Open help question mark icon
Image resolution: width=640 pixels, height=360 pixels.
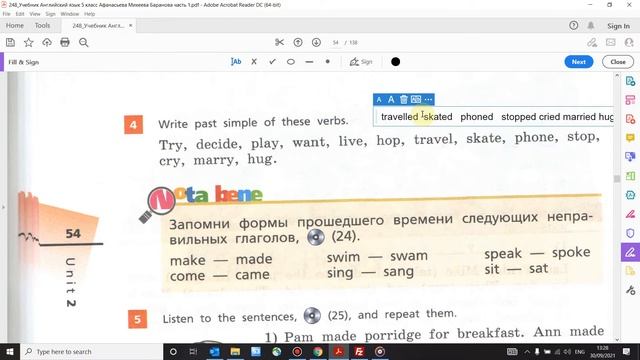pos(573,25)
